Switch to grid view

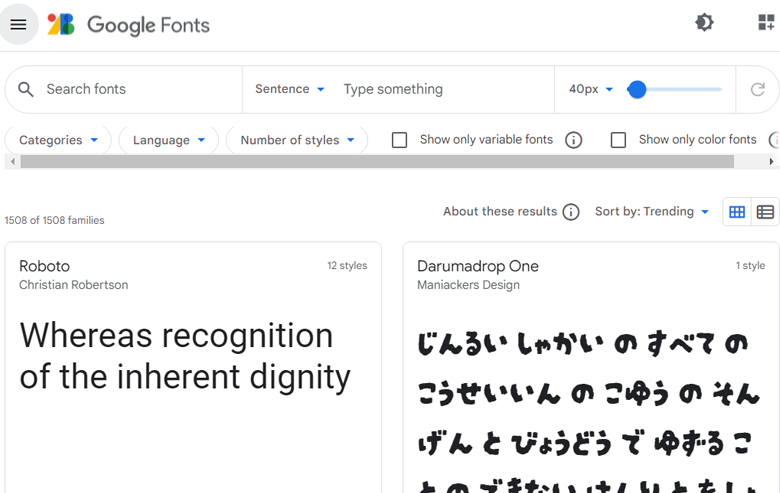[737, 212]
